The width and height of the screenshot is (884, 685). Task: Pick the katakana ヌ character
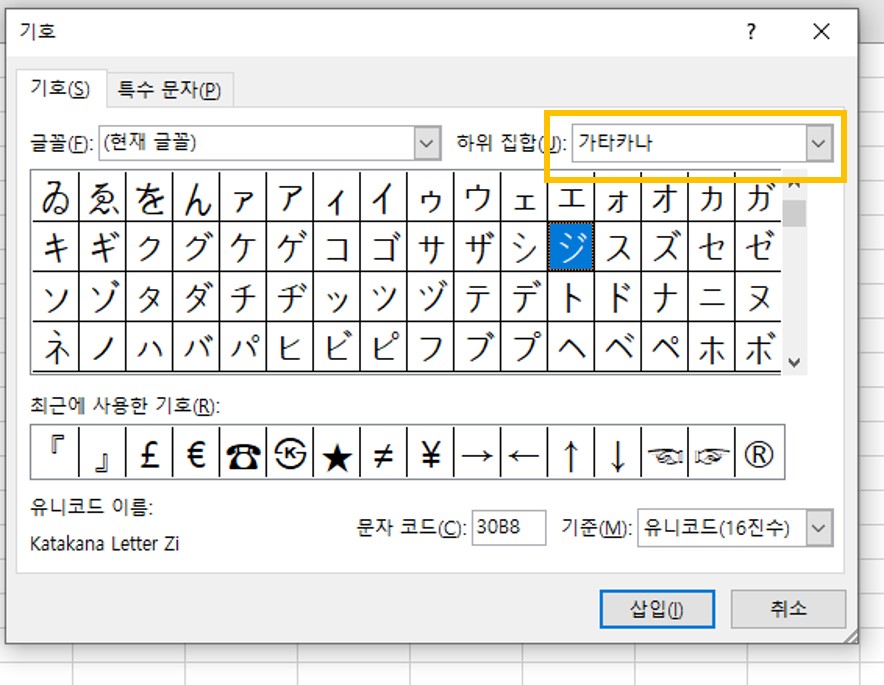[x=758, y=297]
